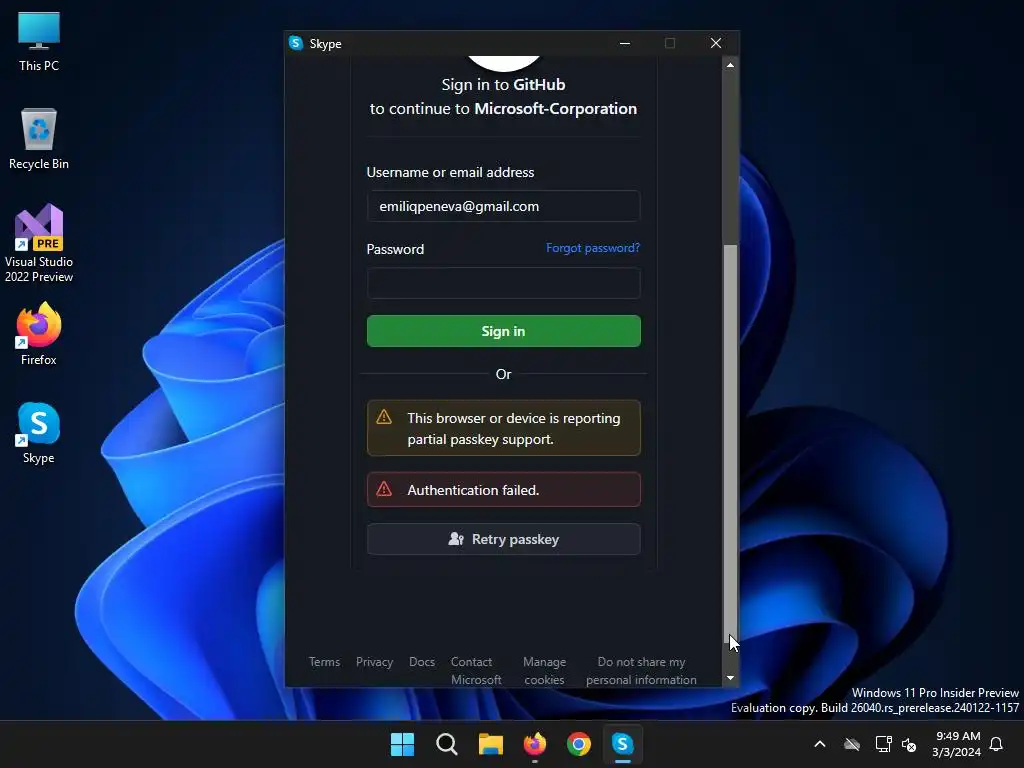Click the Retry passkey button
The height and width of the screenshot is (768, 1024).
[504, 539]
